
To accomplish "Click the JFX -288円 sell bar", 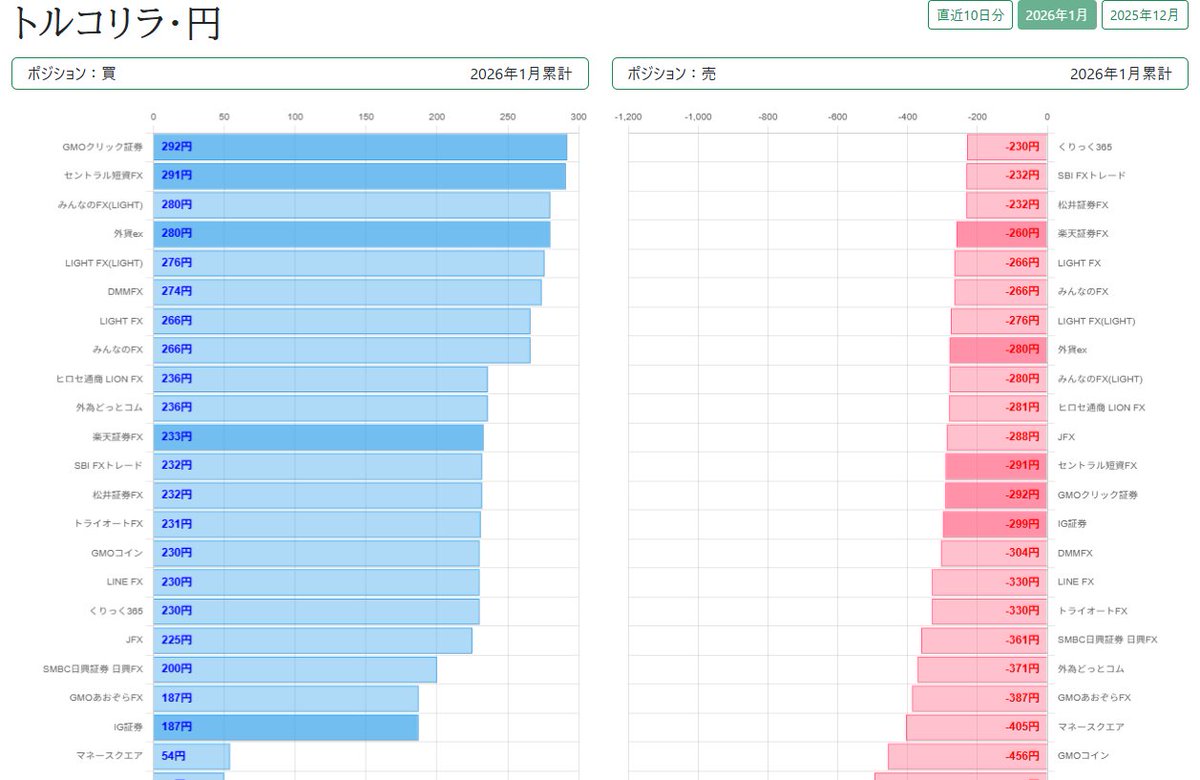I will (x=997, y=437).
